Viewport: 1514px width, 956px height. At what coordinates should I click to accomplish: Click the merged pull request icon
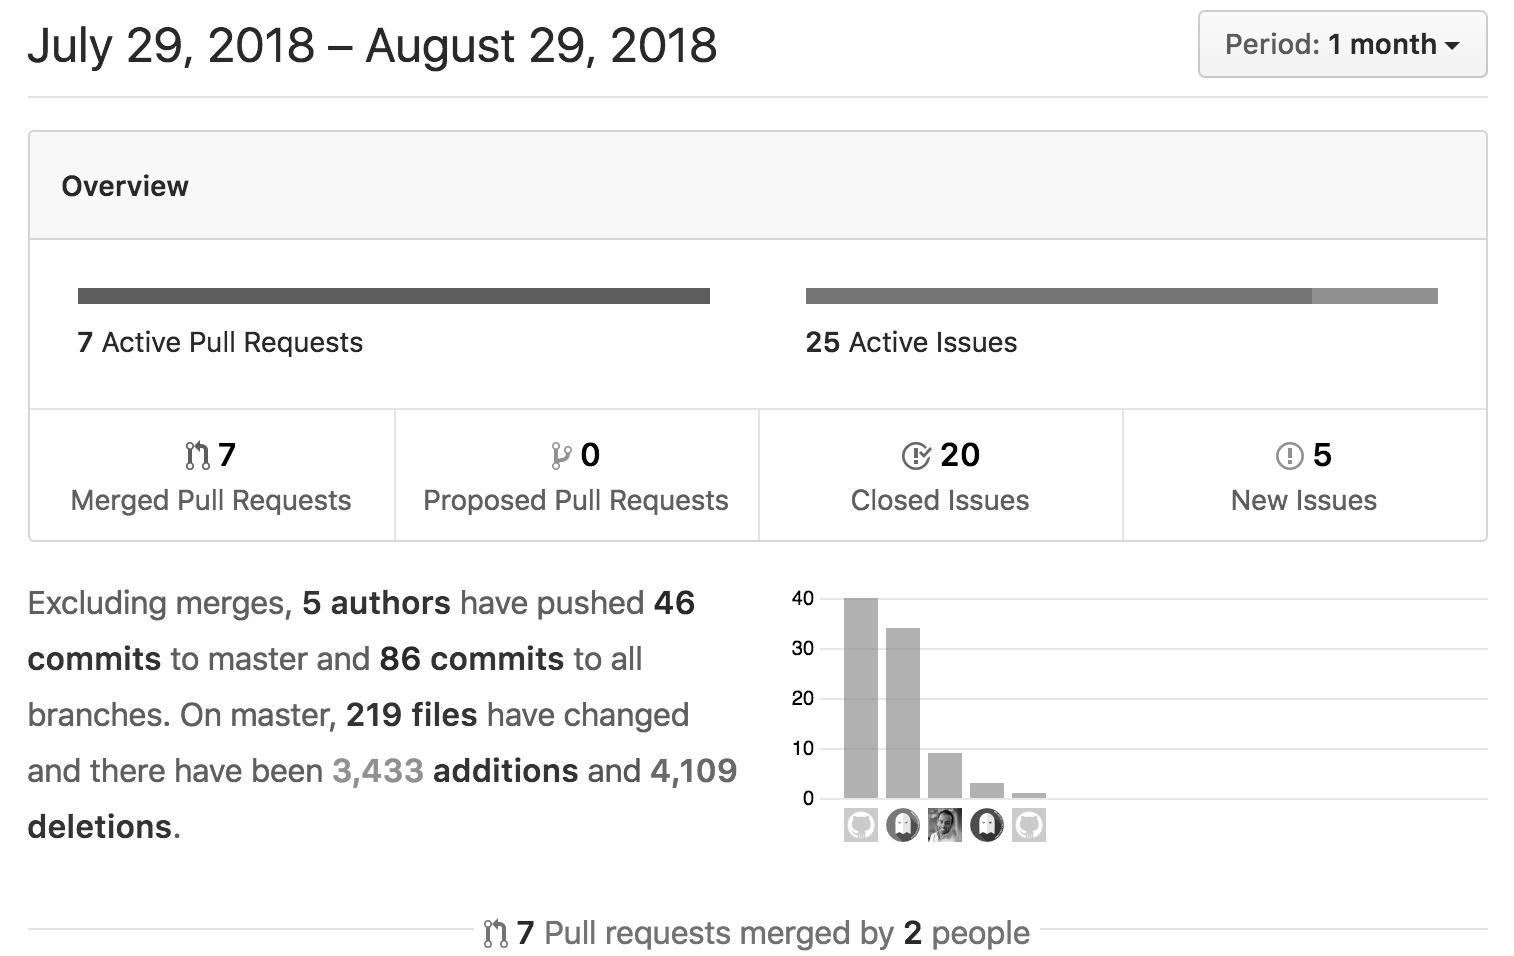[x=197, y=456]
